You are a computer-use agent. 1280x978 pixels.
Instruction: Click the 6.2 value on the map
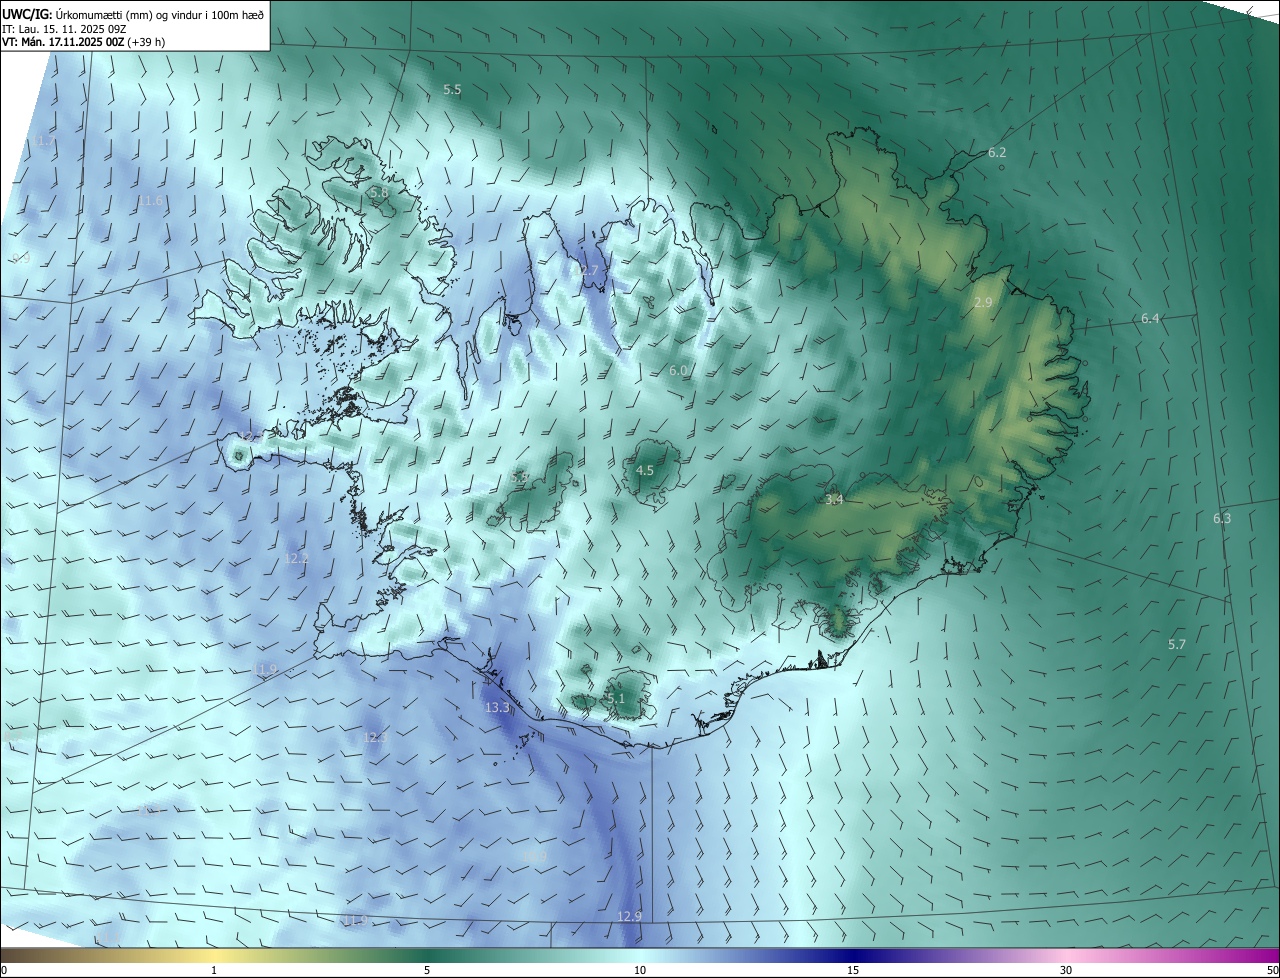tap(997, 153)
